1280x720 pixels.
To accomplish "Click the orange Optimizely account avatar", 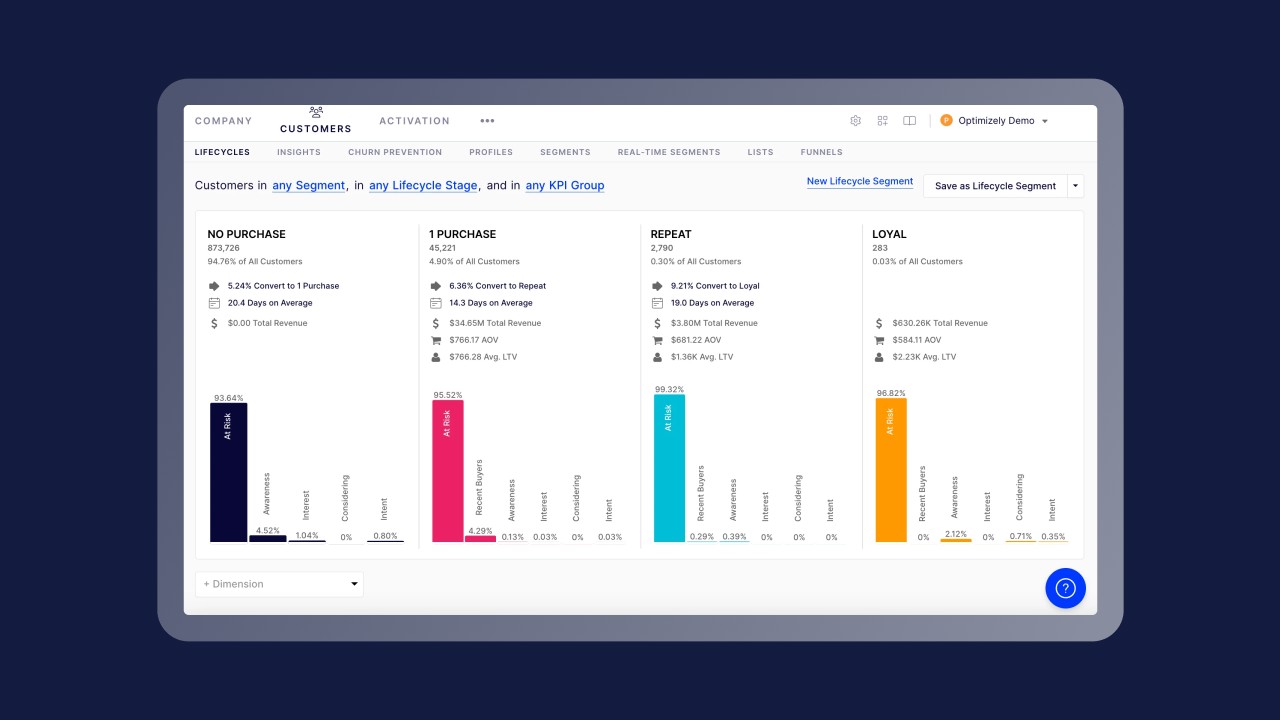I will 946,121.
